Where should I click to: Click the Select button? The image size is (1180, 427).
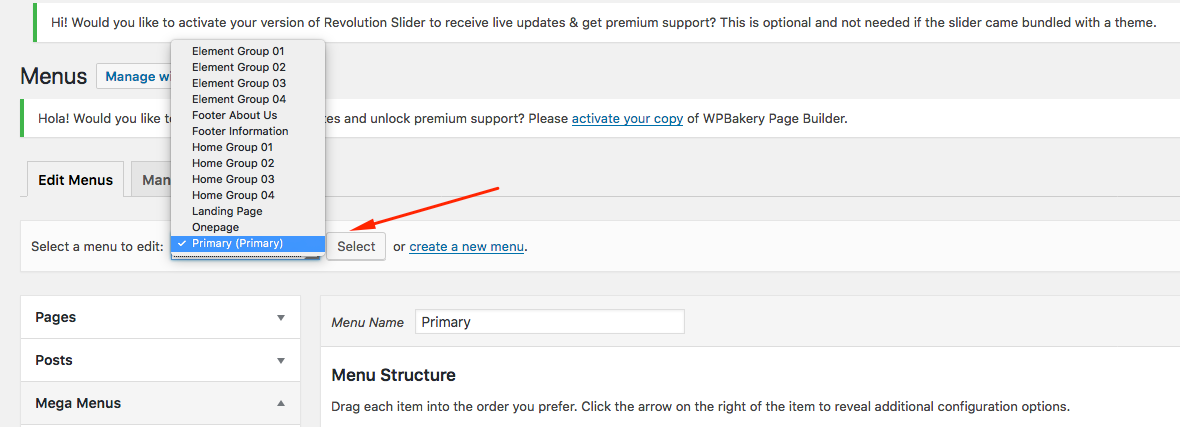coord(356,247)
